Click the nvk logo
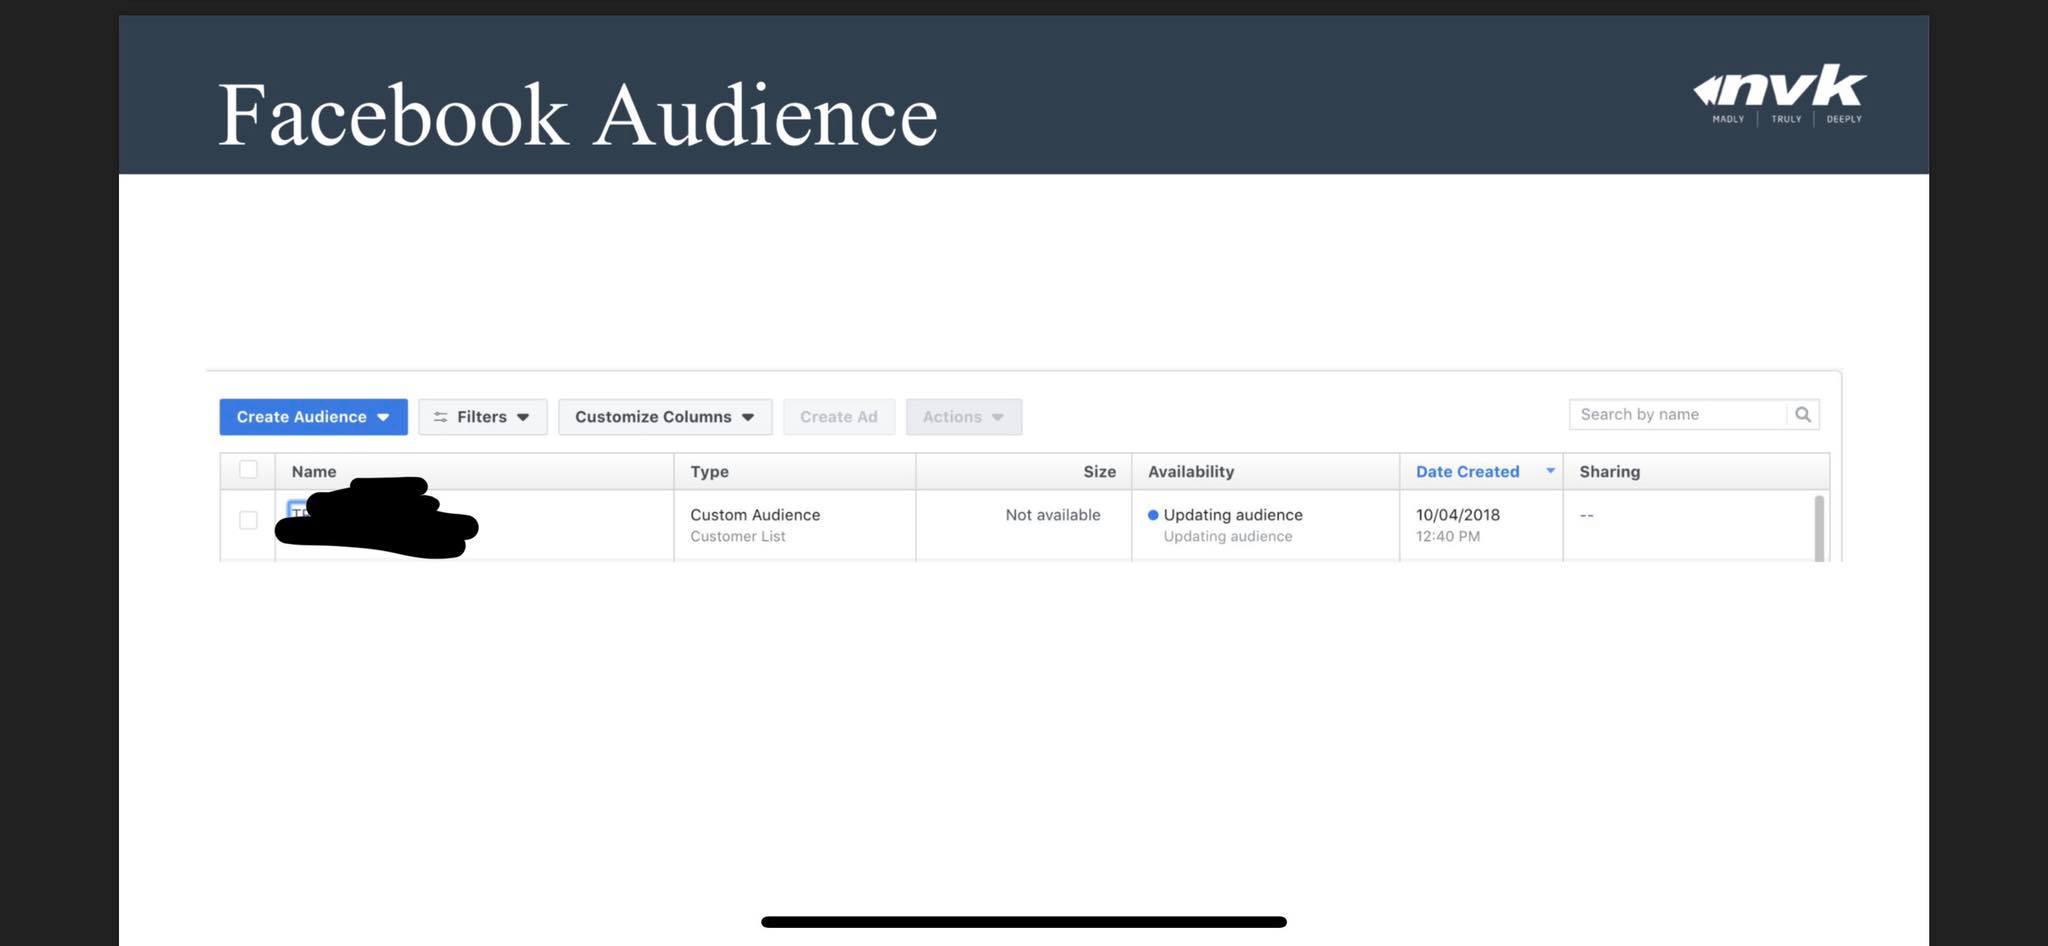 tap(1780, 94)
